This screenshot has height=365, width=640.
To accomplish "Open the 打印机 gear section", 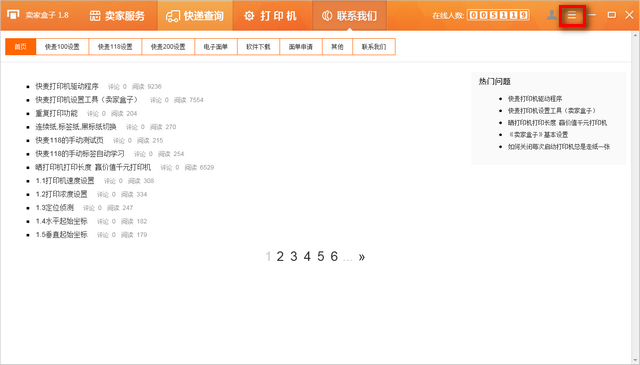I will (270, 16).
